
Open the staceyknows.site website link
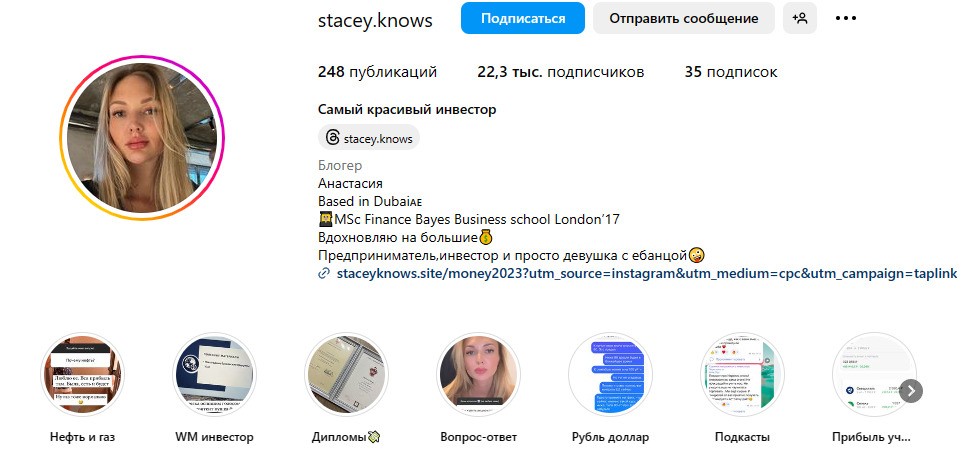point(647,273)
